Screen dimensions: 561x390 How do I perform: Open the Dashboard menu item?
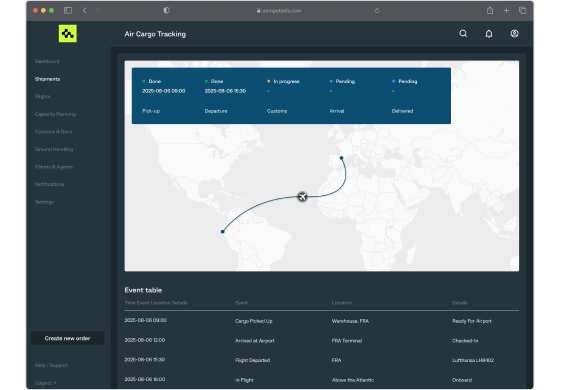[47, 61]
